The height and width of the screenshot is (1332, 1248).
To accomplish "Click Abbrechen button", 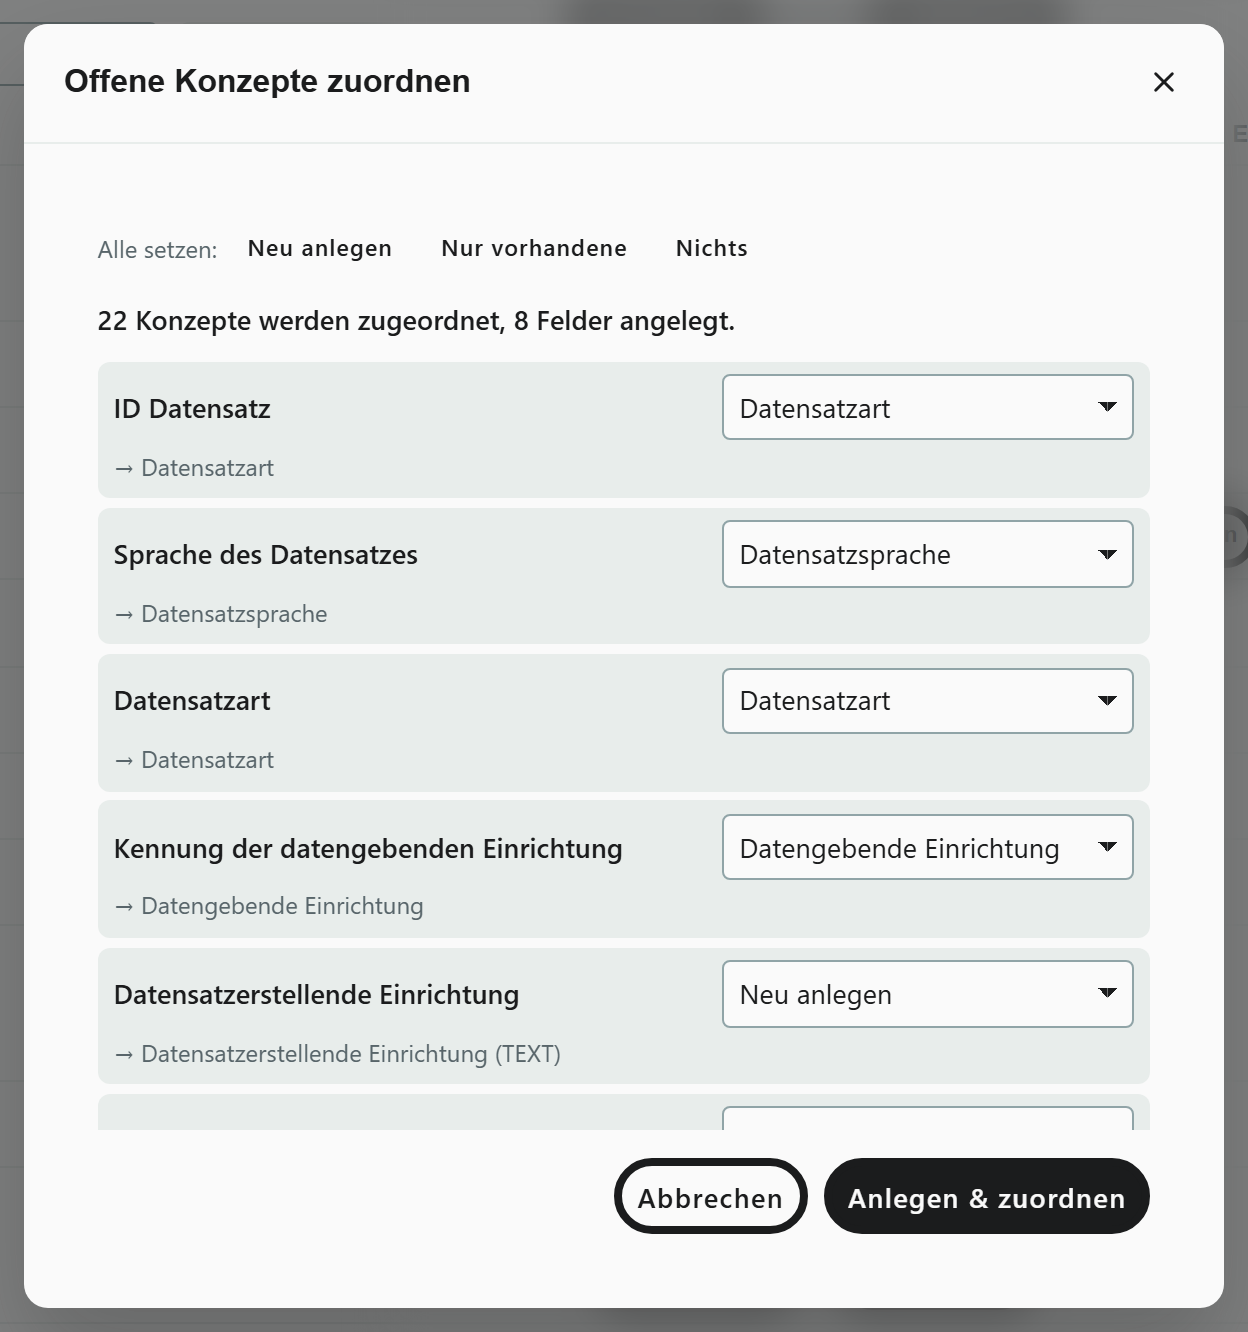I will 710,1196.
